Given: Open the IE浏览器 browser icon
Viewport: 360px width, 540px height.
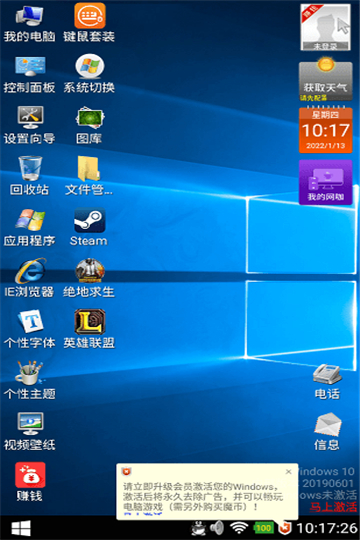Looking at the screenshot, I should [x=30, y=278].
